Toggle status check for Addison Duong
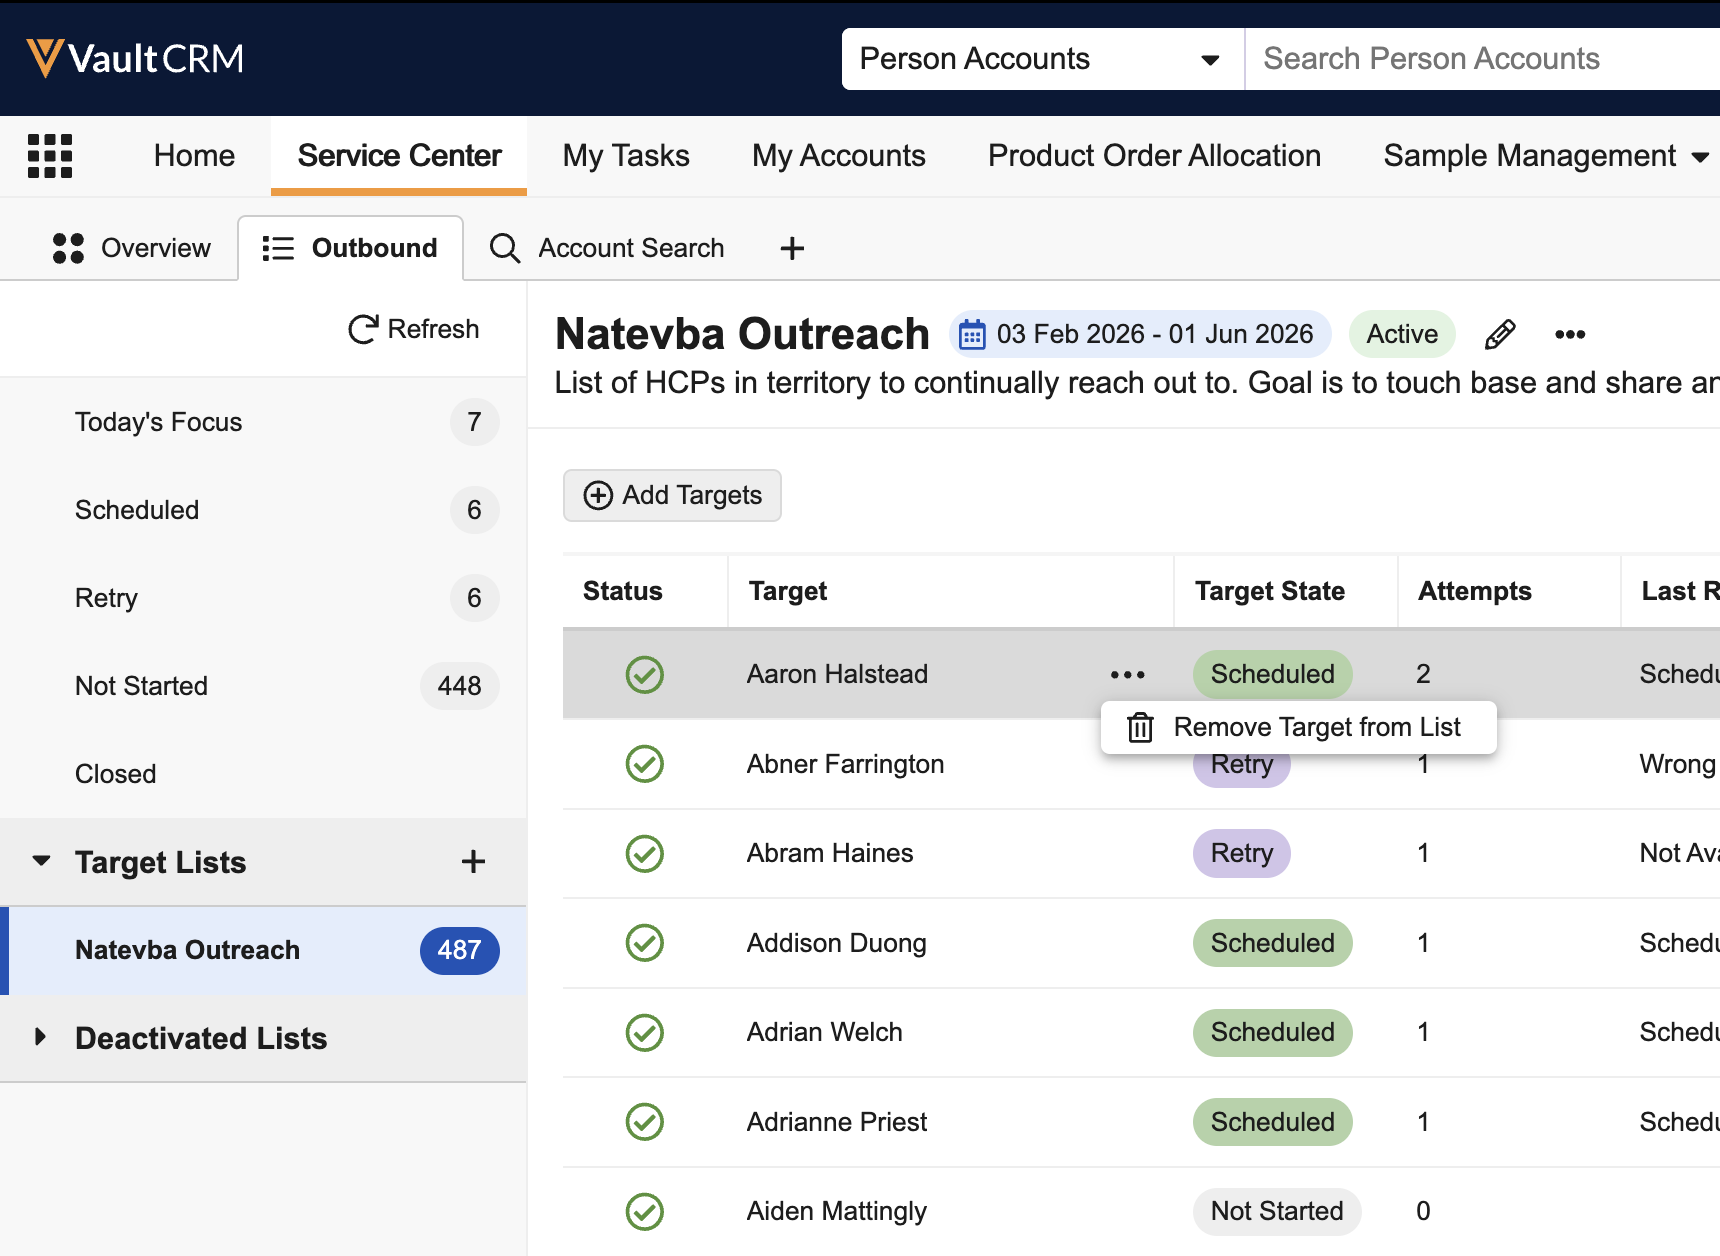Image resolution: width=1720 pixels, height=1256 pixels. pos(645,943)
